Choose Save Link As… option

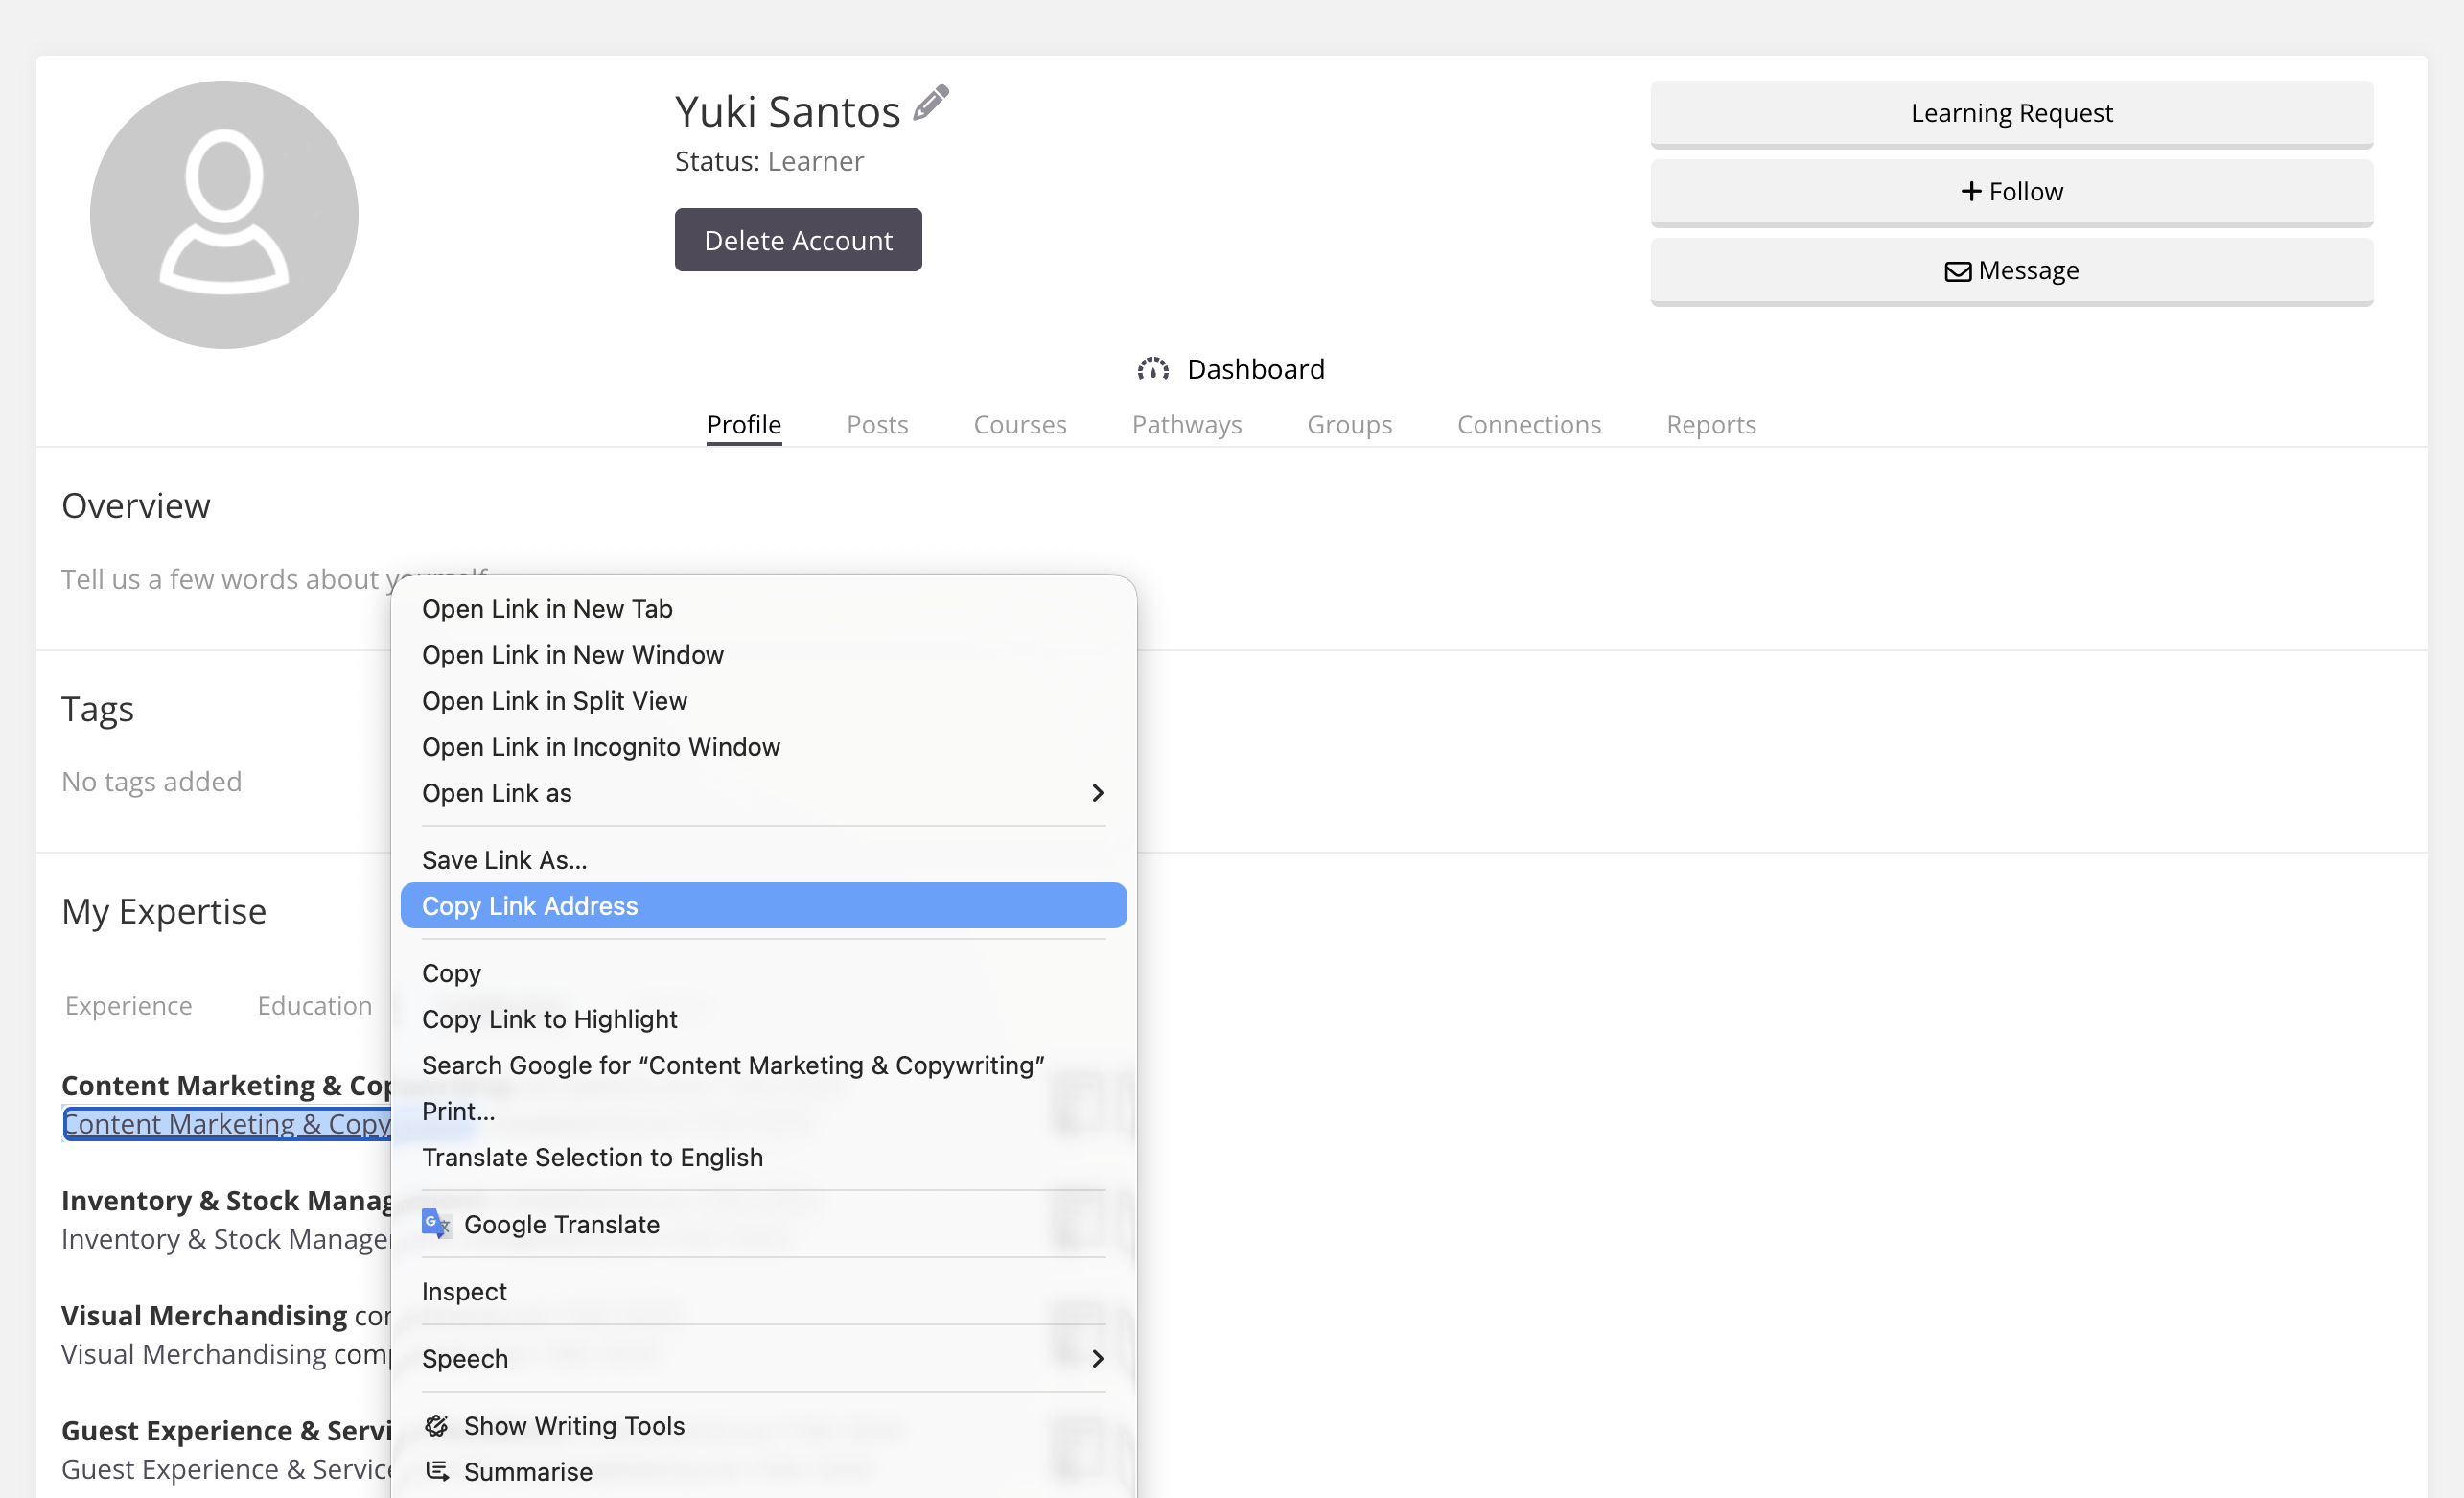point(763,860)
